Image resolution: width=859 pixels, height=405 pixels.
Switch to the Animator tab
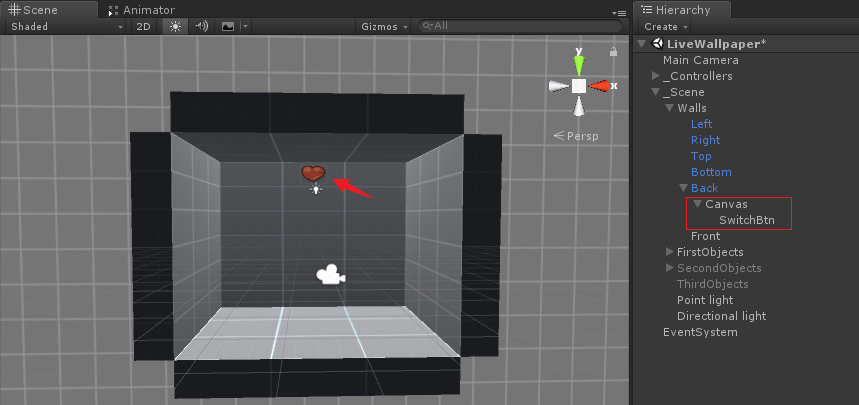pos(142,10)
